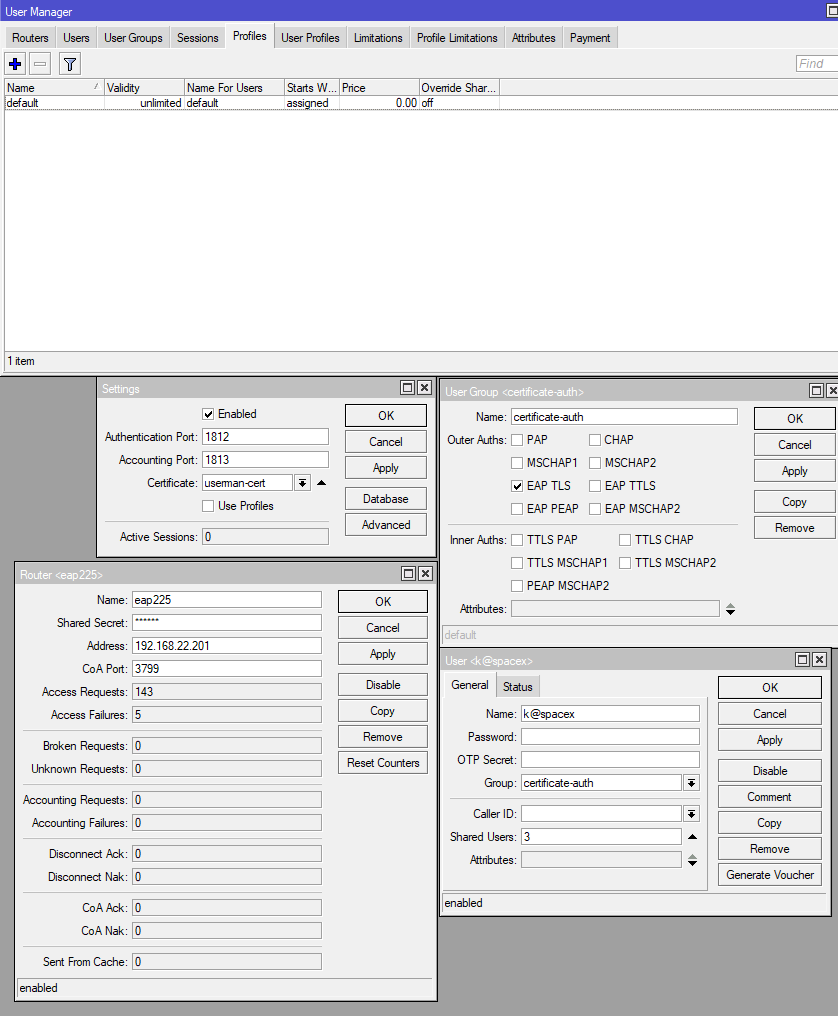Enable MSCHAP1 outer auth
The width and height of the screenshot is (838, 1016).
tap(517, 463)
